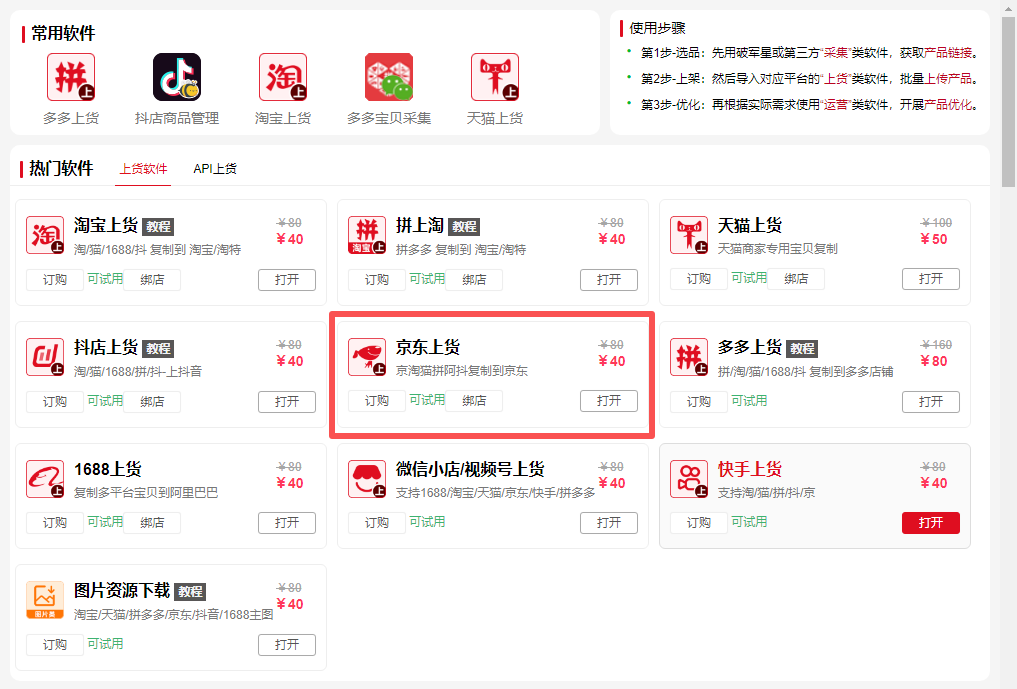Click the 京东上货 card logo
Viewport: 1017px width, 689px height.
[366, 357]
